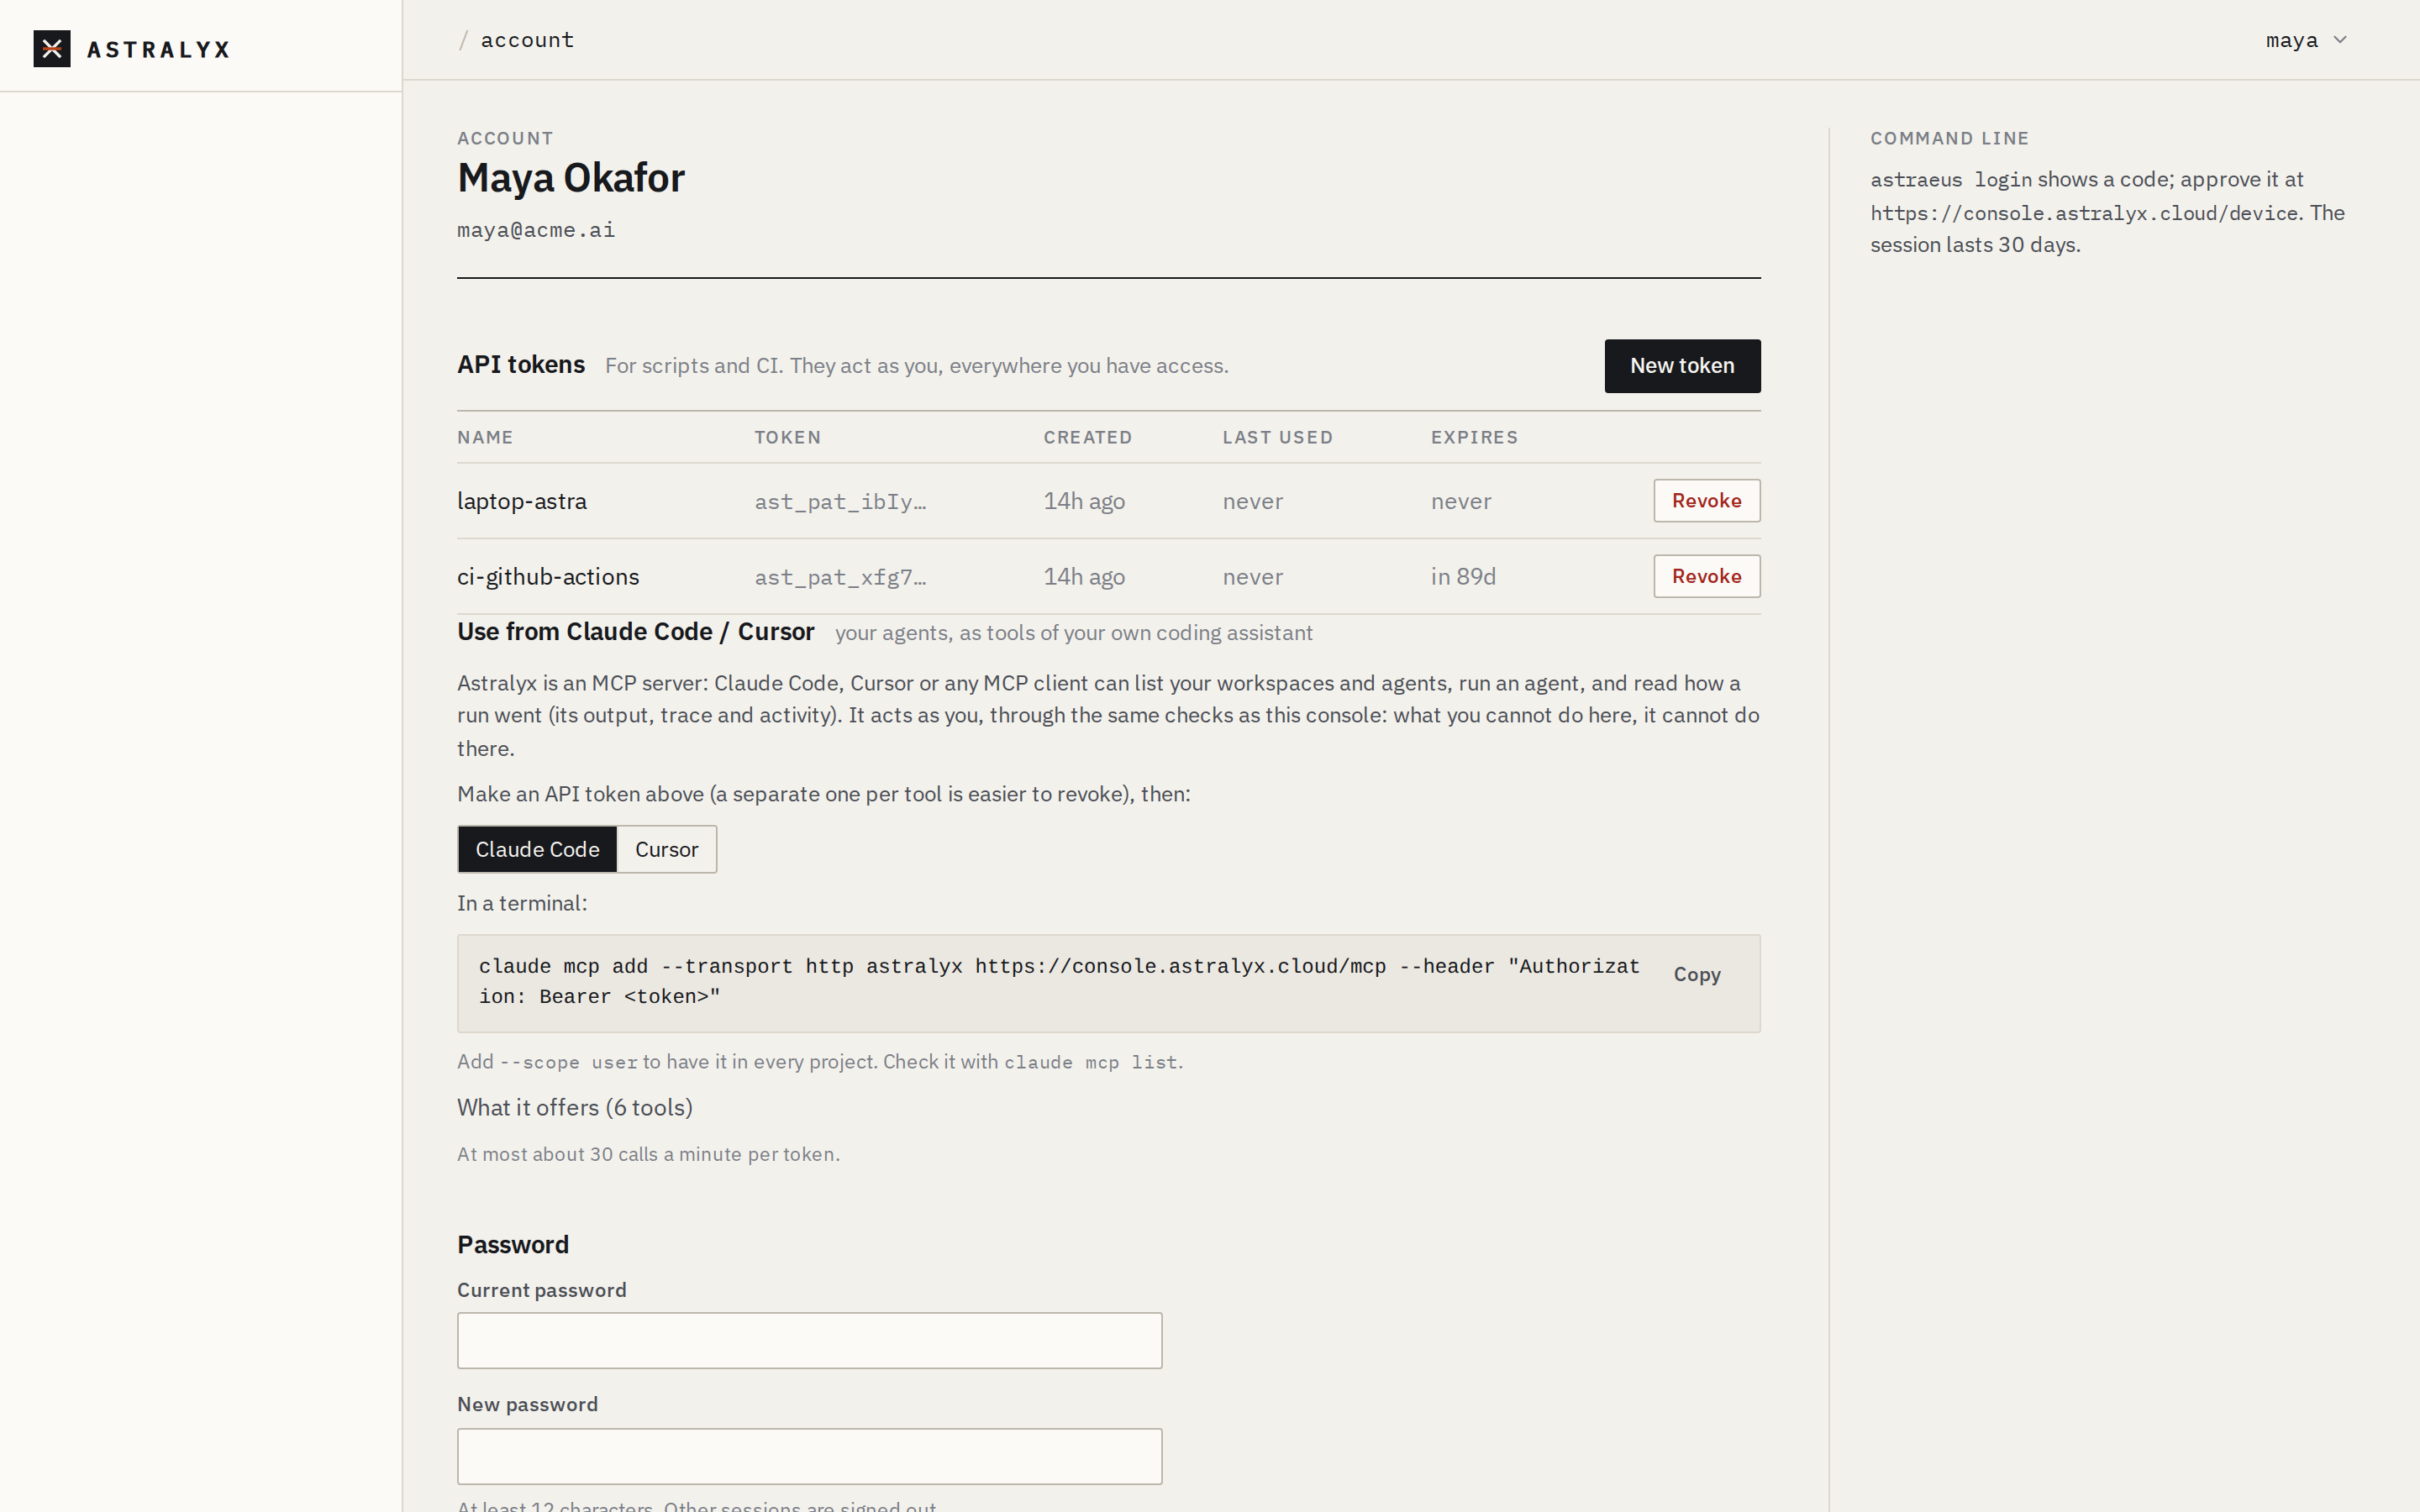2420x1512 pixels.
Task: Click the EXPIRES column header
Action: click(x=1474, y=437)
